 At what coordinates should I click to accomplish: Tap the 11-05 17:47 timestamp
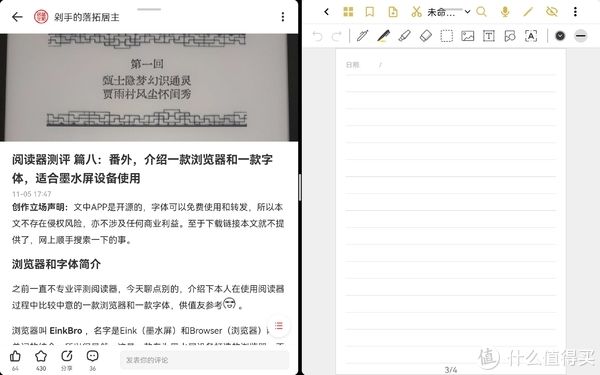[31, 194]
